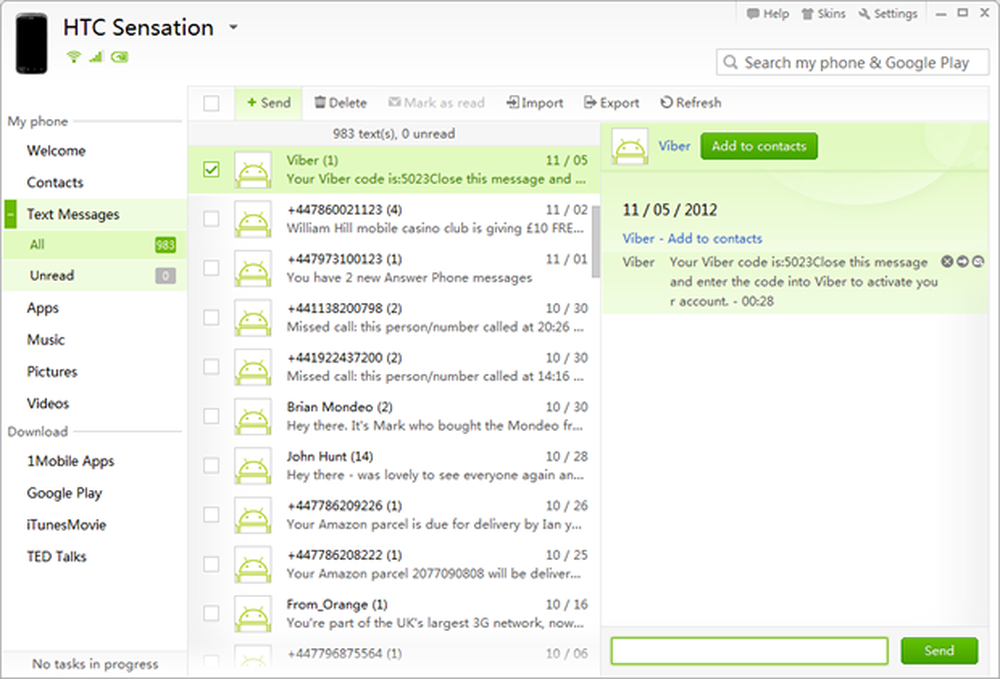Click the +447860021123 contact avatar
1000x679 pixels.
253,219
